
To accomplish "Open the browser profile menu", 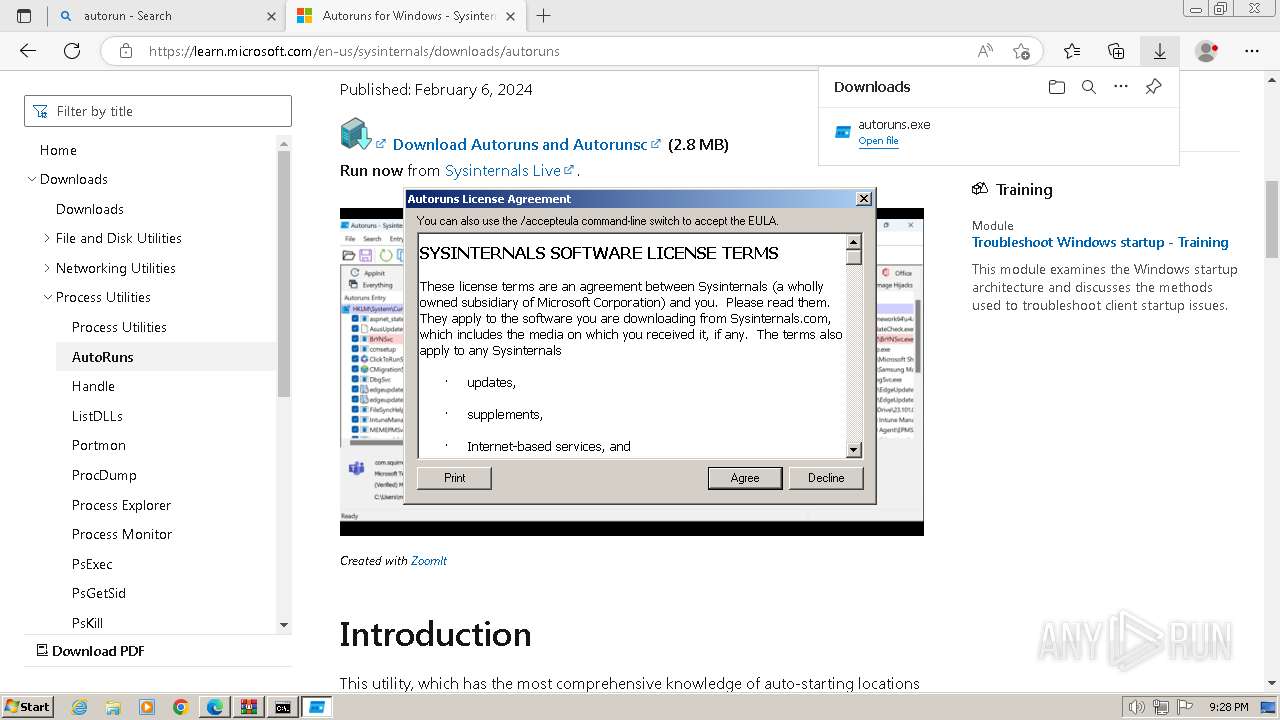I will click(x=1207, y=51).
